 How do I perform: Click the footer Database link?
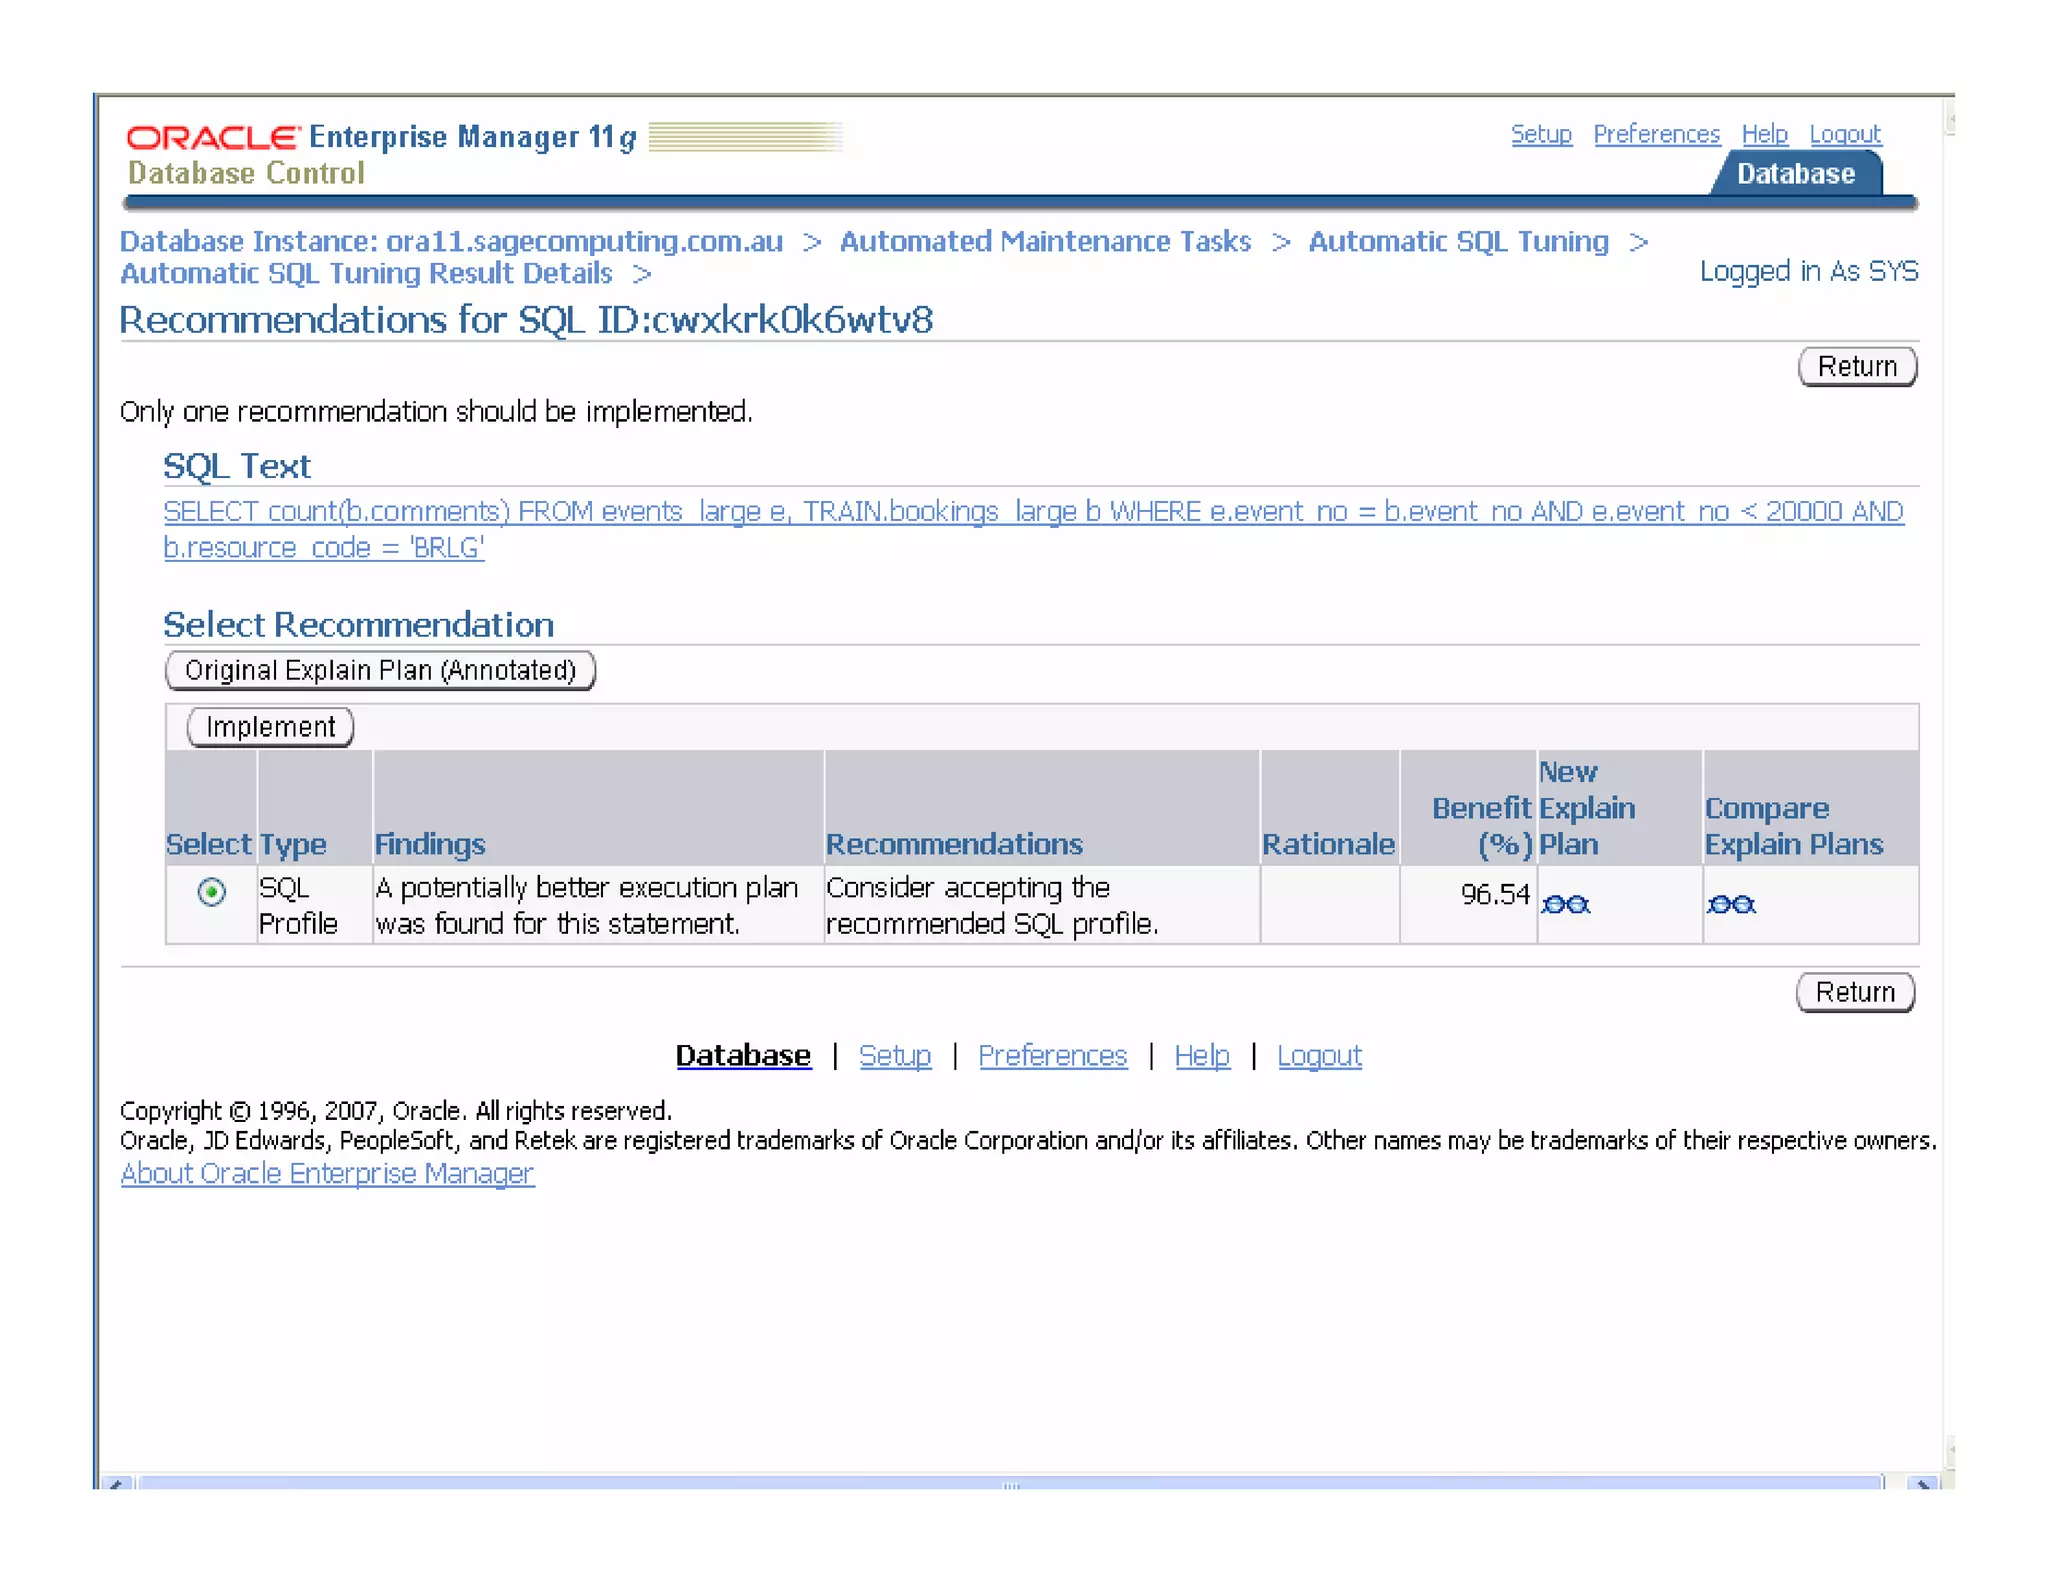pyautogui.click(x=743, y=1055)
